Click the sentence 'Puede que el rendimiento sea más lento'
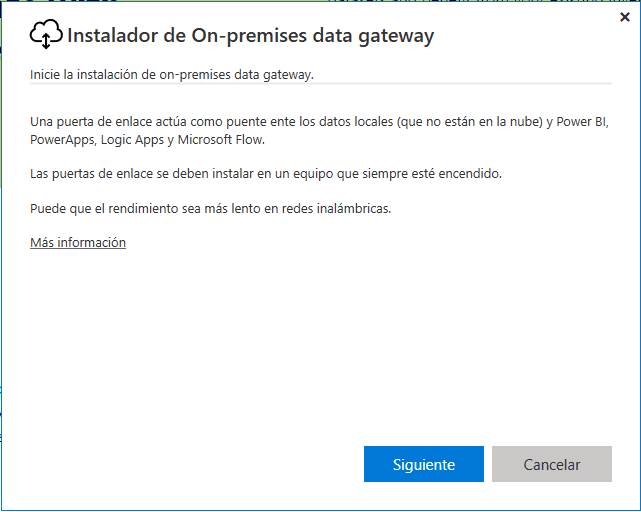Viewport: 641px width, 512px height. click(x=211, y=209)
